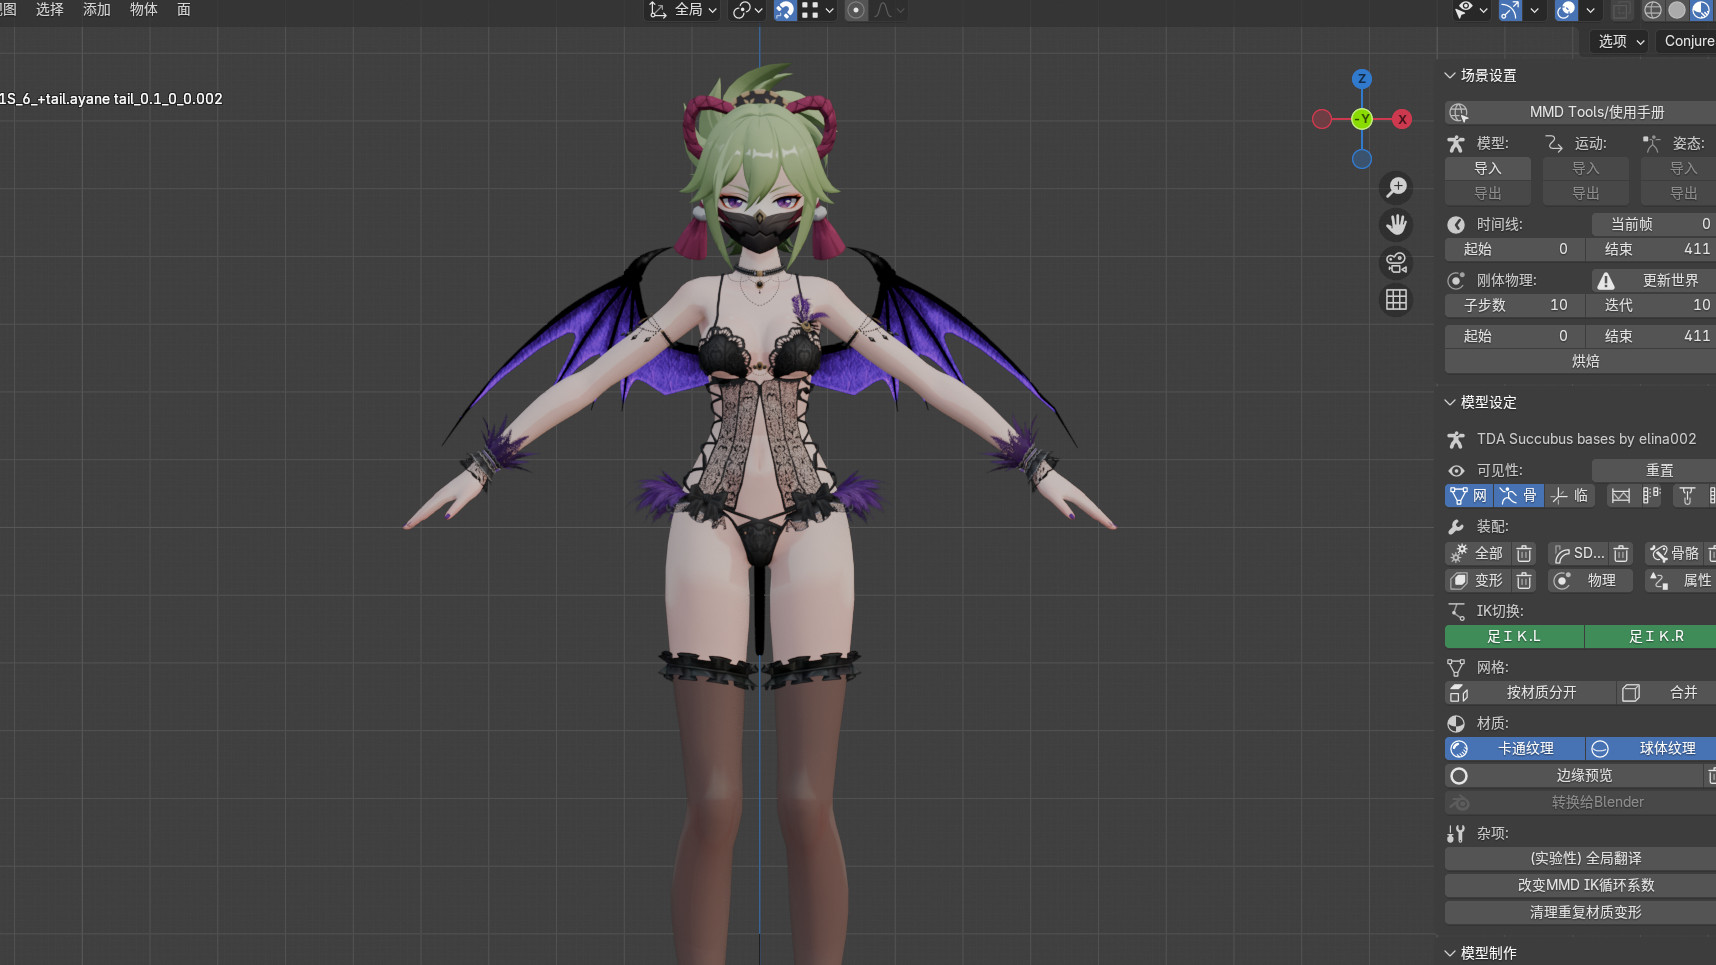This screenshot has height=965, width=1716.
Task: Select the pan view hand icon
Action: tap(1396, 225)
